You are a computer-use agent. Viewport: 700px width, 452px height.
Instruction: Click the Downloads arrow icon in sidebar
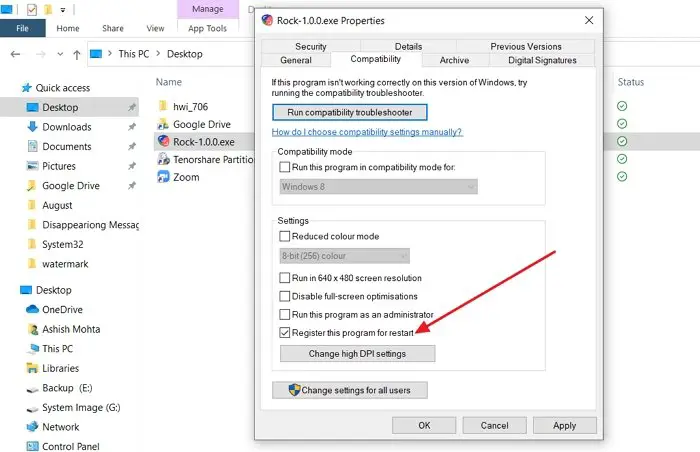pyautogui.click(x=32, y=126)
